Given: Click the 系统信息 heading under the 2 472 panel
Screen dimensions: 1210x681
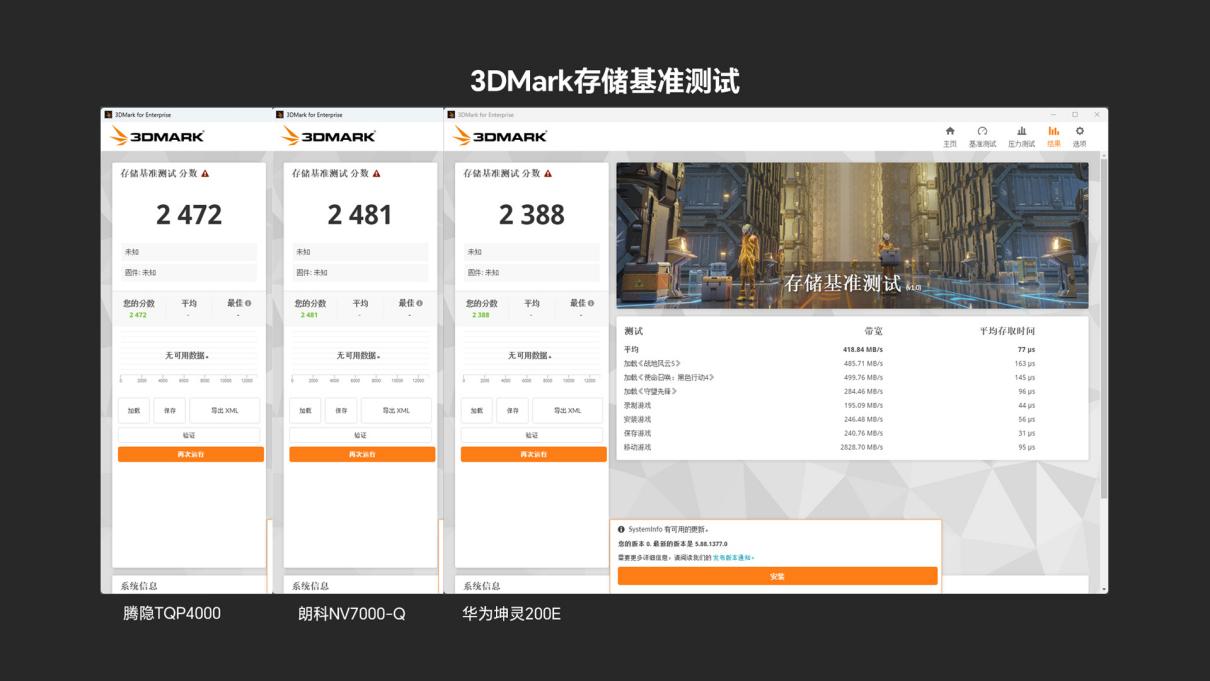Looking at the screenshot, I should tap(139, 586).
